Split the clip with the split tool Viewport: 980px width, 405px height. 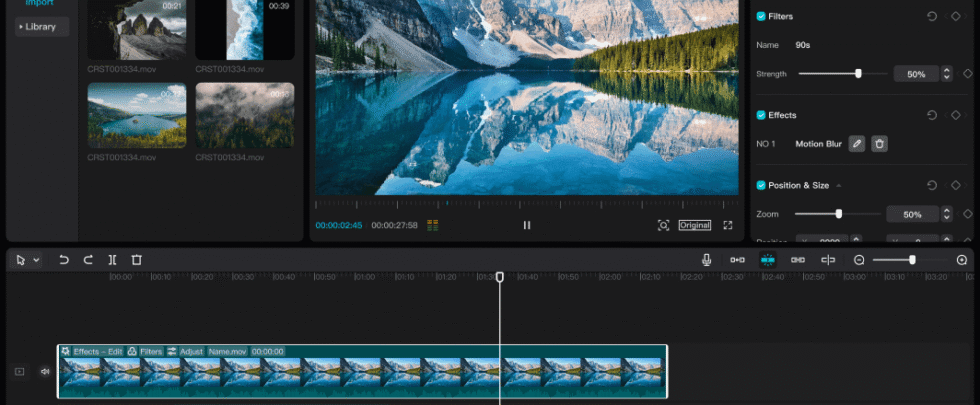point(112,260)
